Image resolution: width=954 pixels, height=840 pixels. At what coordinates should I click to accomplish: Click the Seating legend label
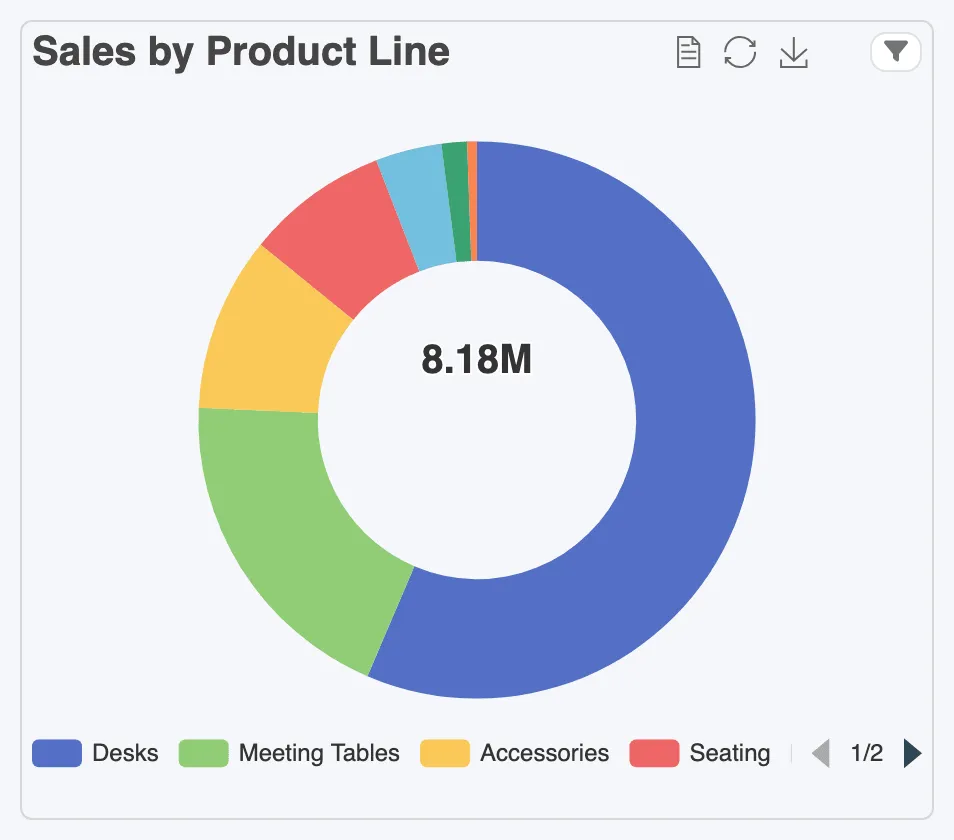click(x=730, y=753)
